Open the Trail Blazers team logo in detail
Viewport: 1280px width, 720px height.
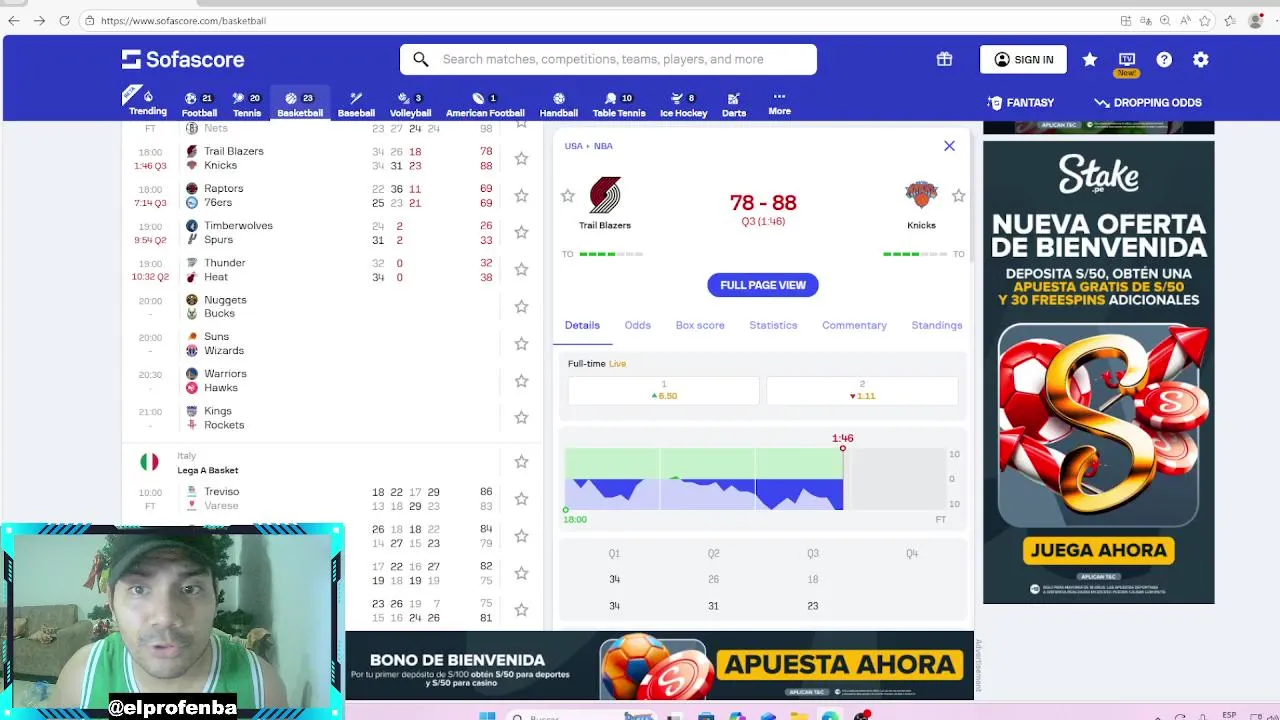click(605, 196)
